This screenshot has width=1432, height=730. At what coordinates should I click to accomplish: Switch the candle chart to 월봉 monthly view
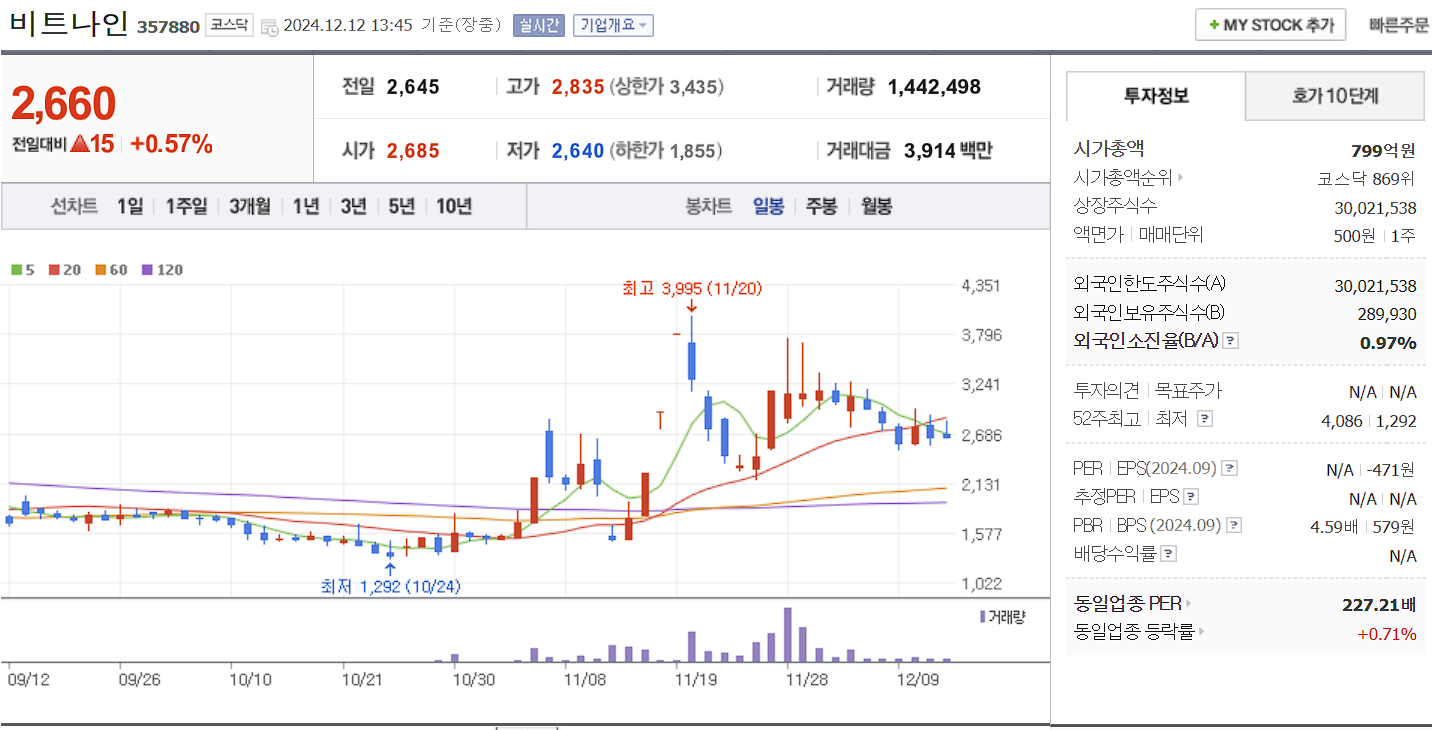point(875,207)
